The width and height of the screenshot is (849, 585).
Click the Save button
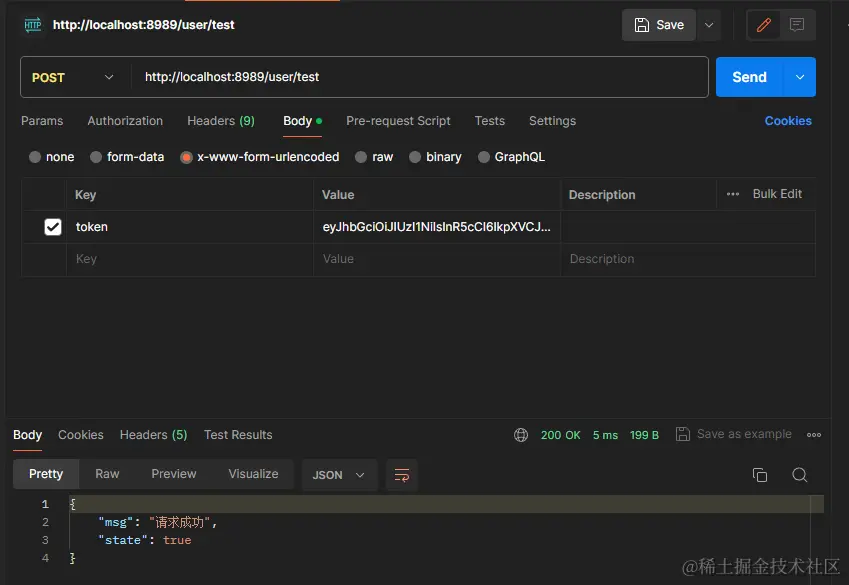click(658, 25)
